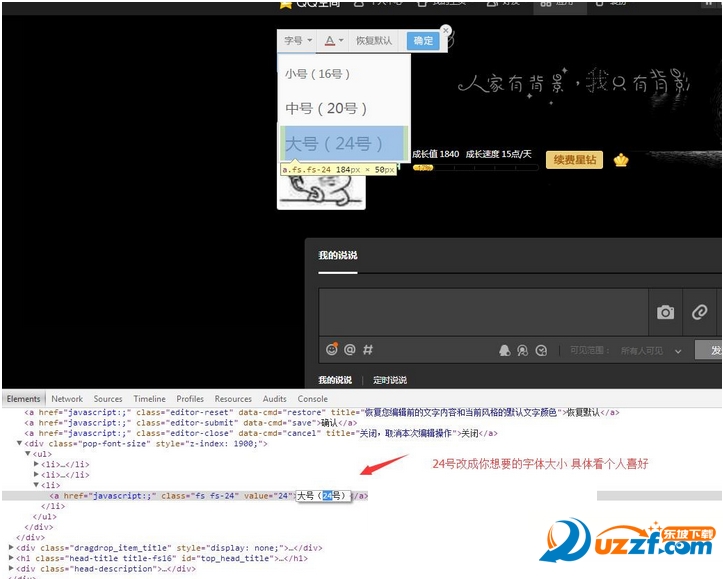Open the 字号 font size dropdown
Image resolution: width=723 pixels, height=579 pixels.
pos(298,41)
